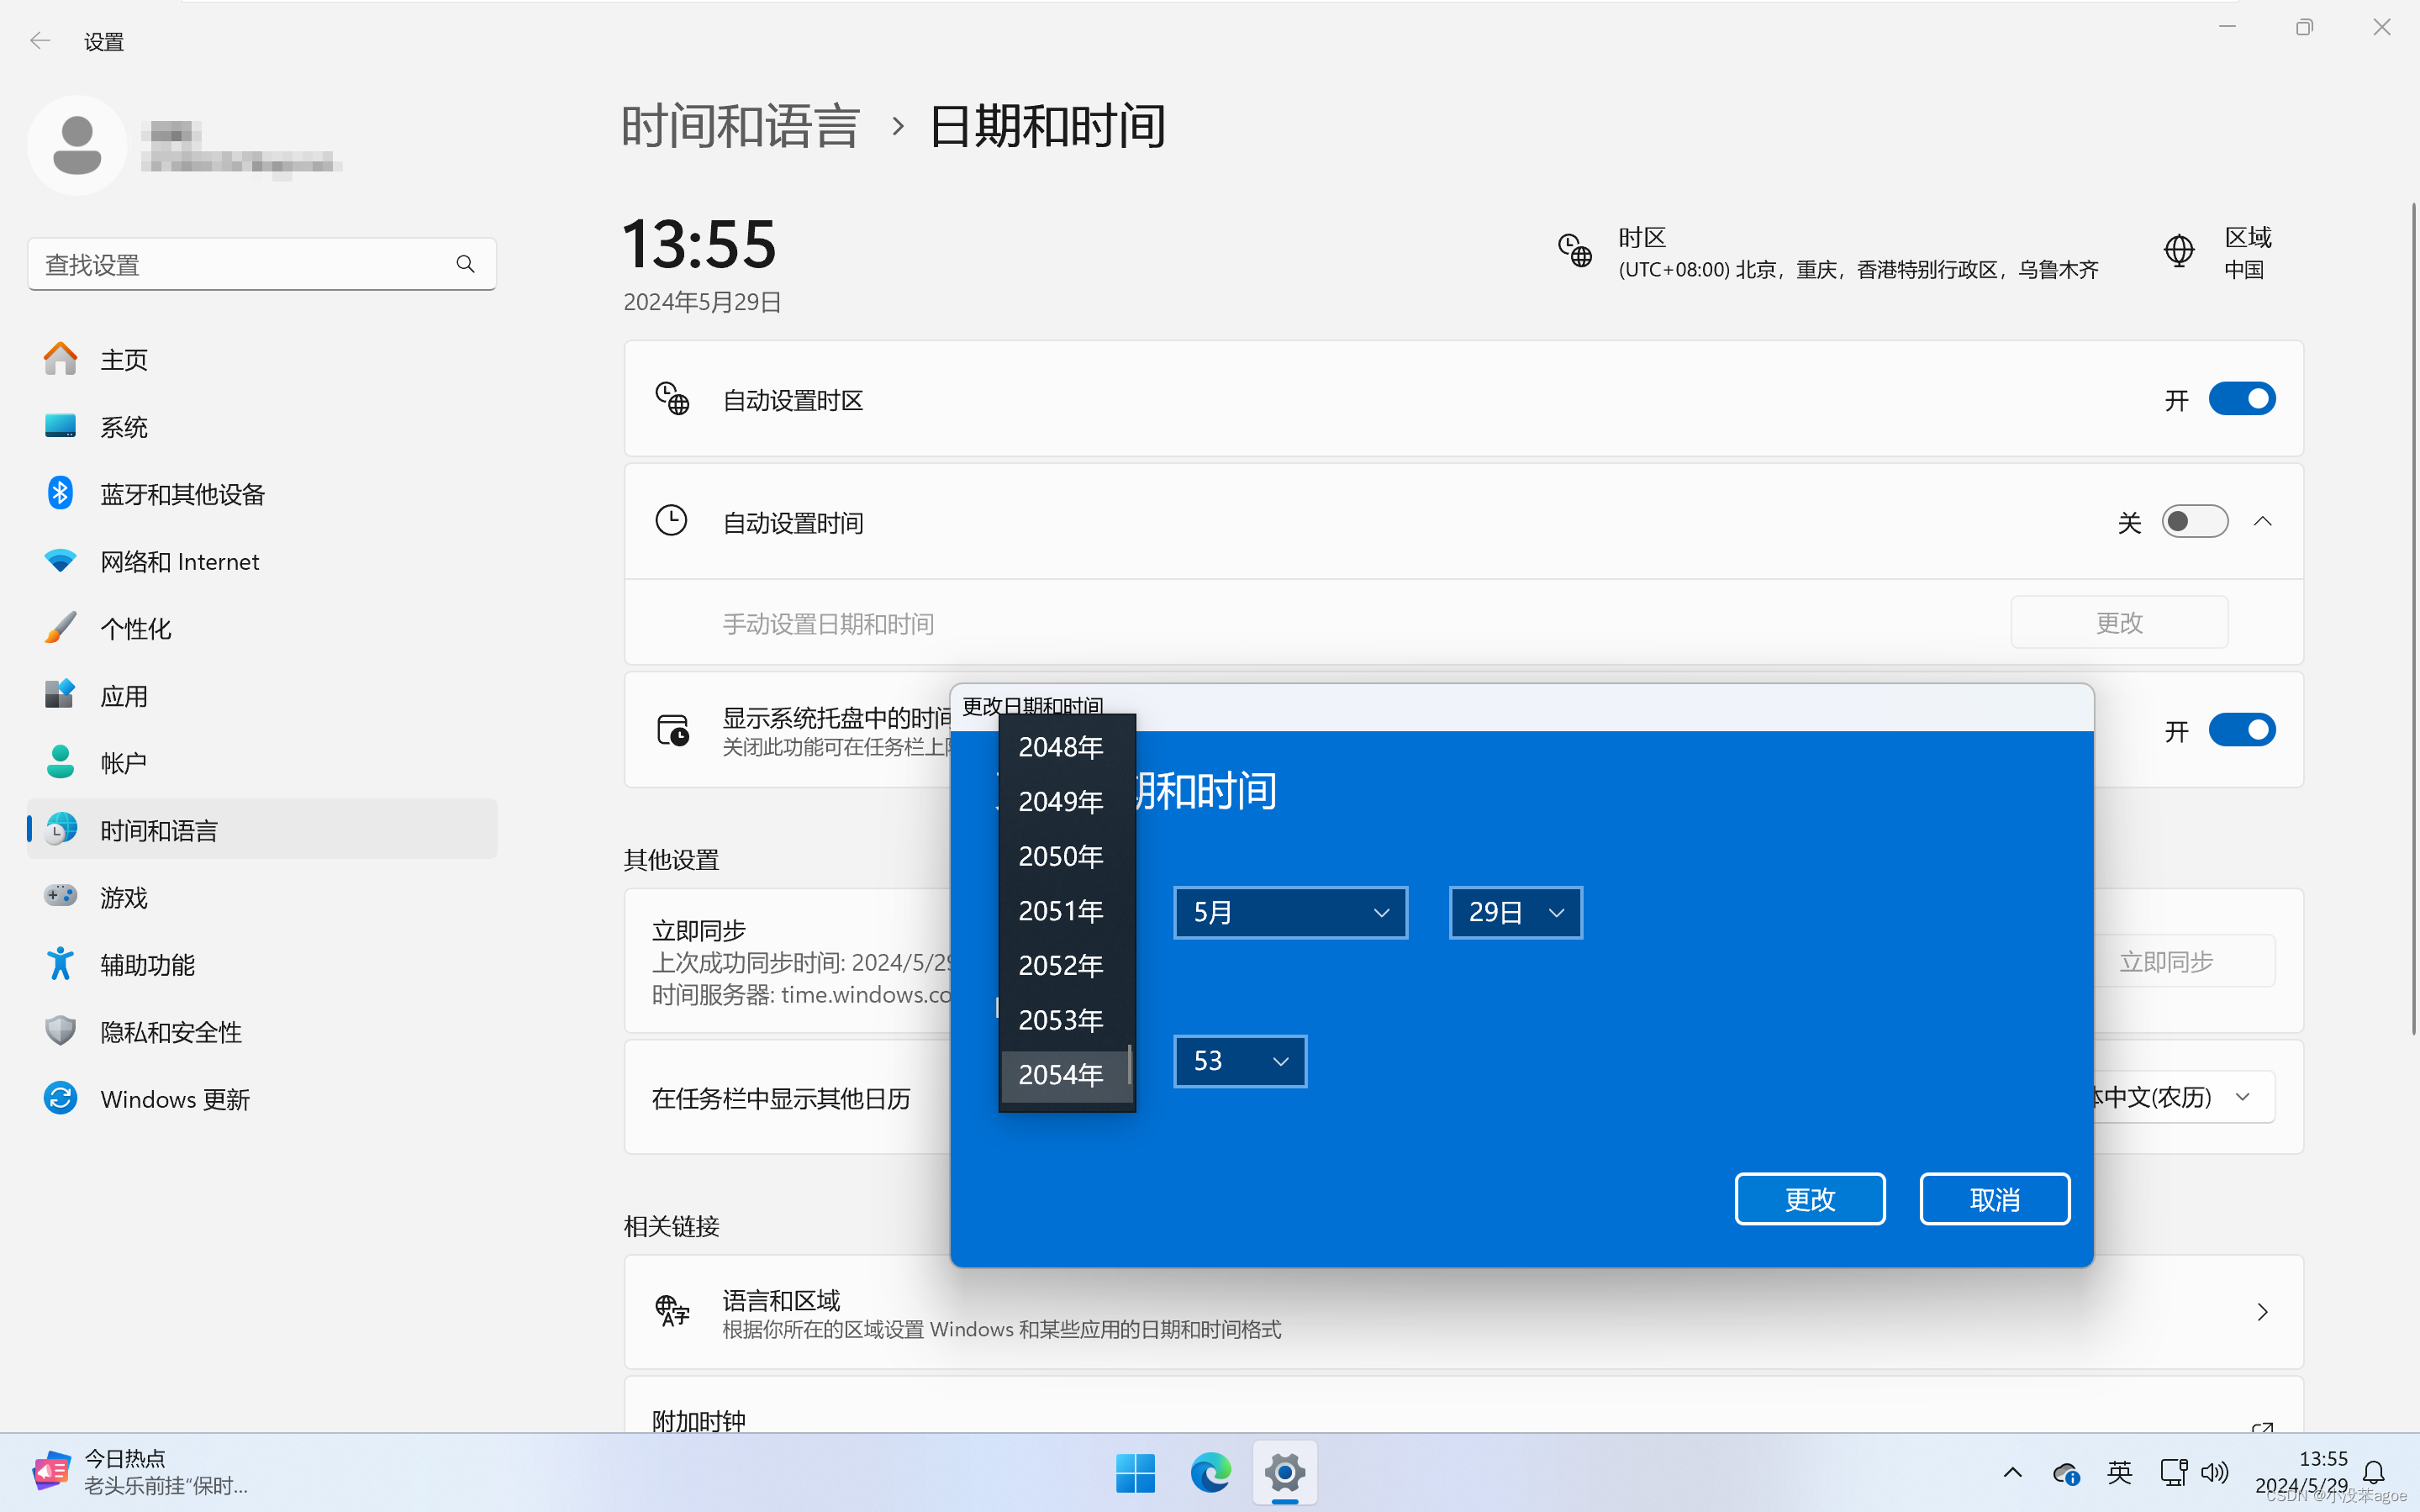Click the Gaming controller icon
2420x1512 pixels.
tap(60, 896)
